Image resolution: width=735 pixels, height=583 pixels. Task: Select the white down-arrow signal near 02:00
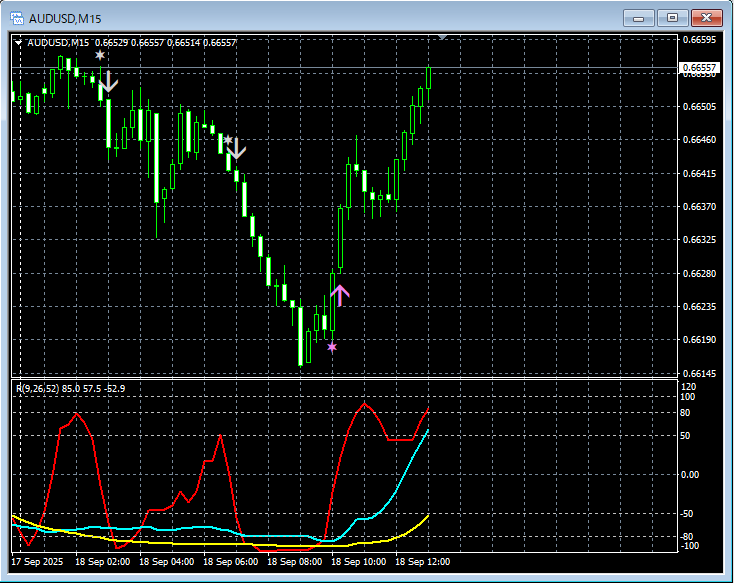coord(109,83)
